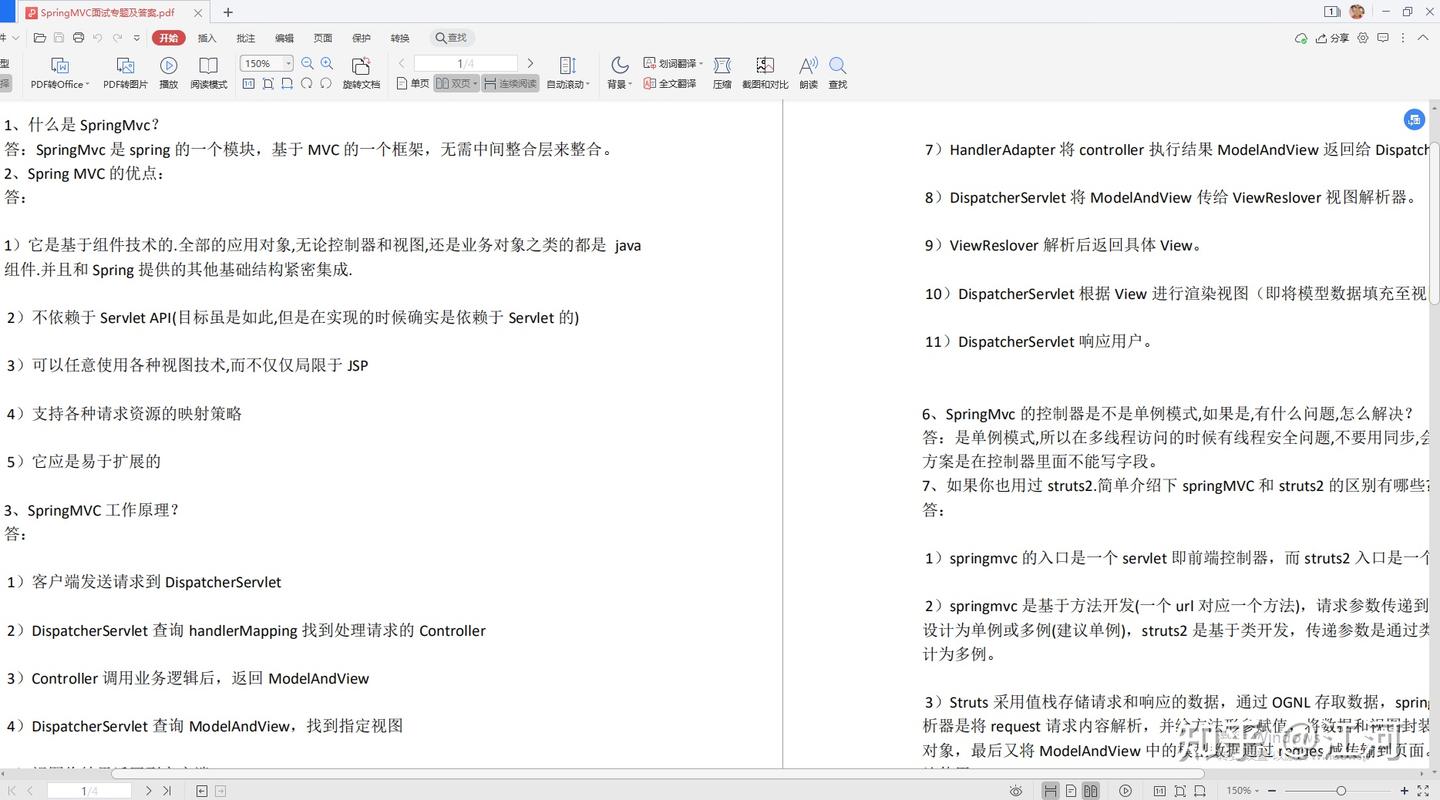Switch to the 插入 ribbon tab

pos(206,37)
